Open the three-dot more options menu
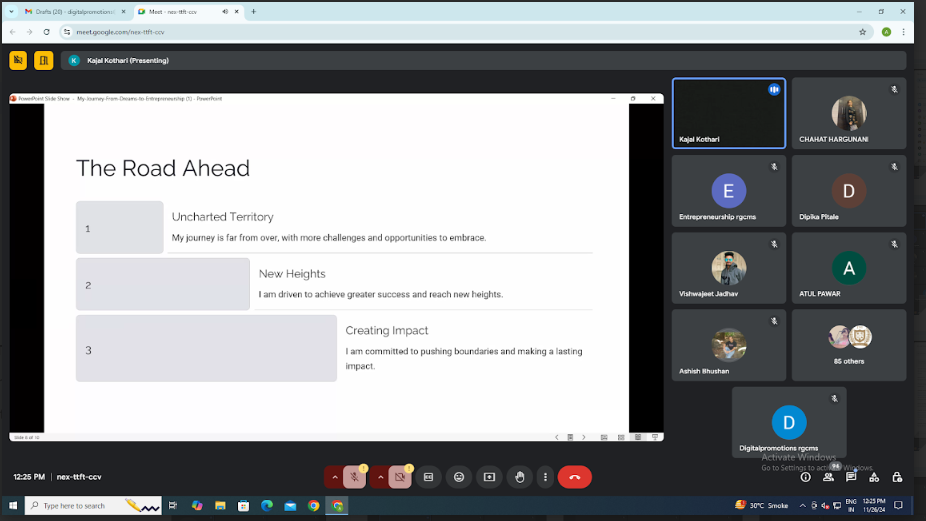 tap(544, 477)
